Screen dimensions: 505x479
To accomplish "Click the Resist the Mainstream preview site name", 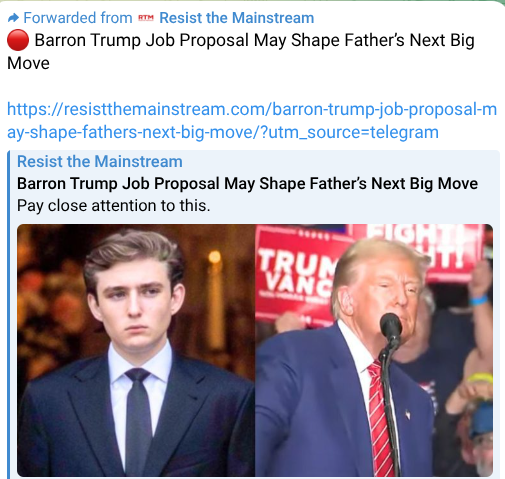I will click(100, 161).
